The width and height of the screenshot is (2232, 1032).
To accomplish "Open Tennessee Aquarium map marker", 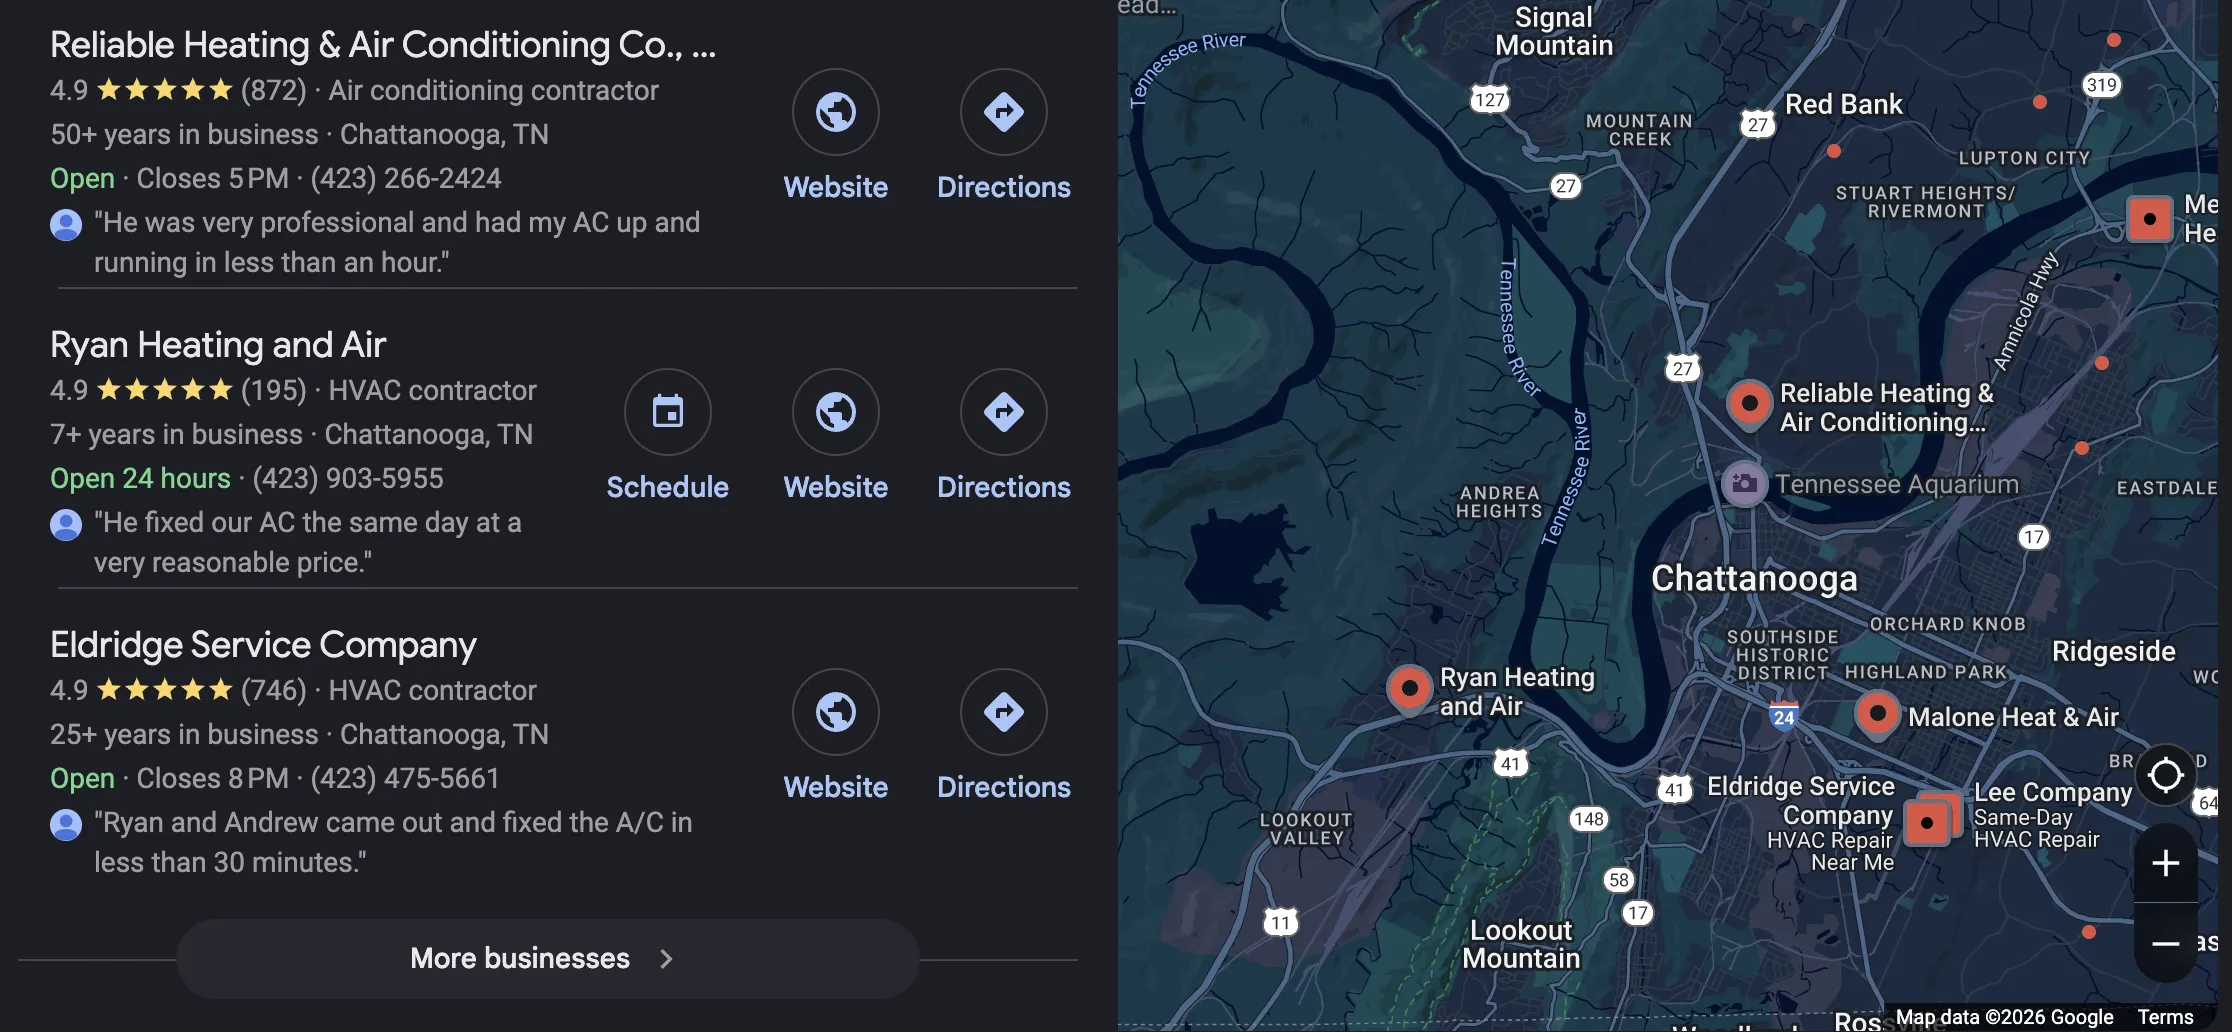I will 1744,484.
